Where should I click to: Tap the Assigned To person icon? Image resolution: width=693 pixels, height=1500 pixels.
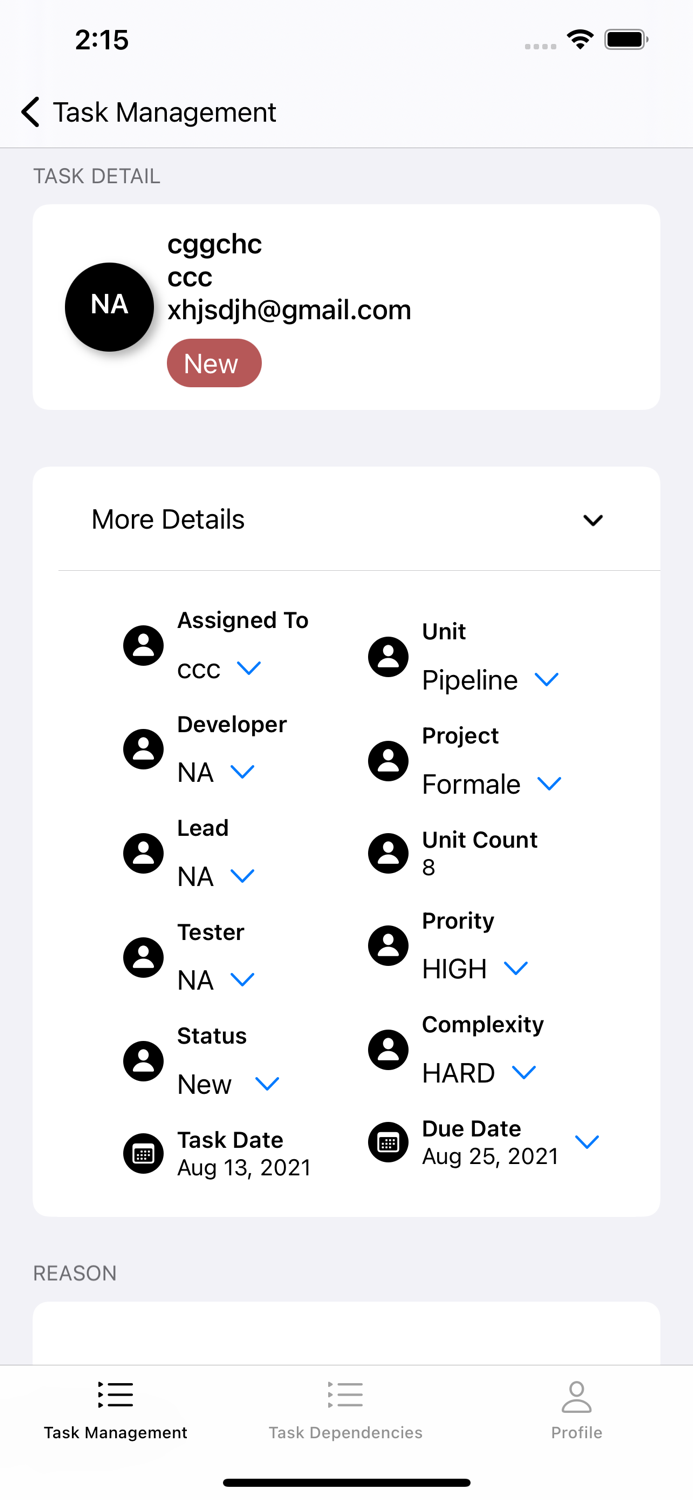click(x=143, y=646)
